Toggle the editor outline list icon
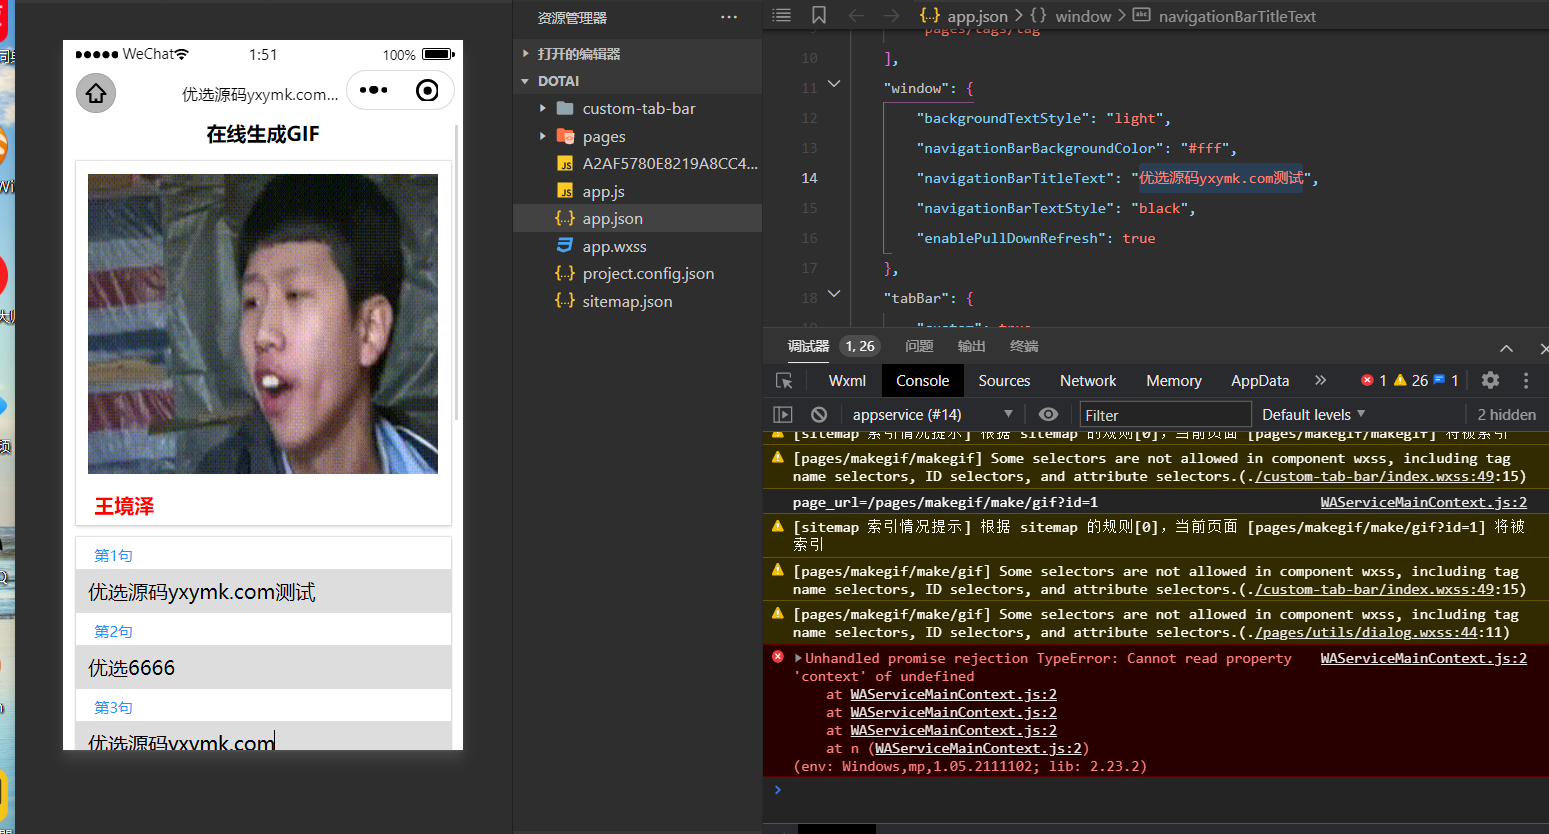Viewport: 1549px width, 834px height. (782, 15)
